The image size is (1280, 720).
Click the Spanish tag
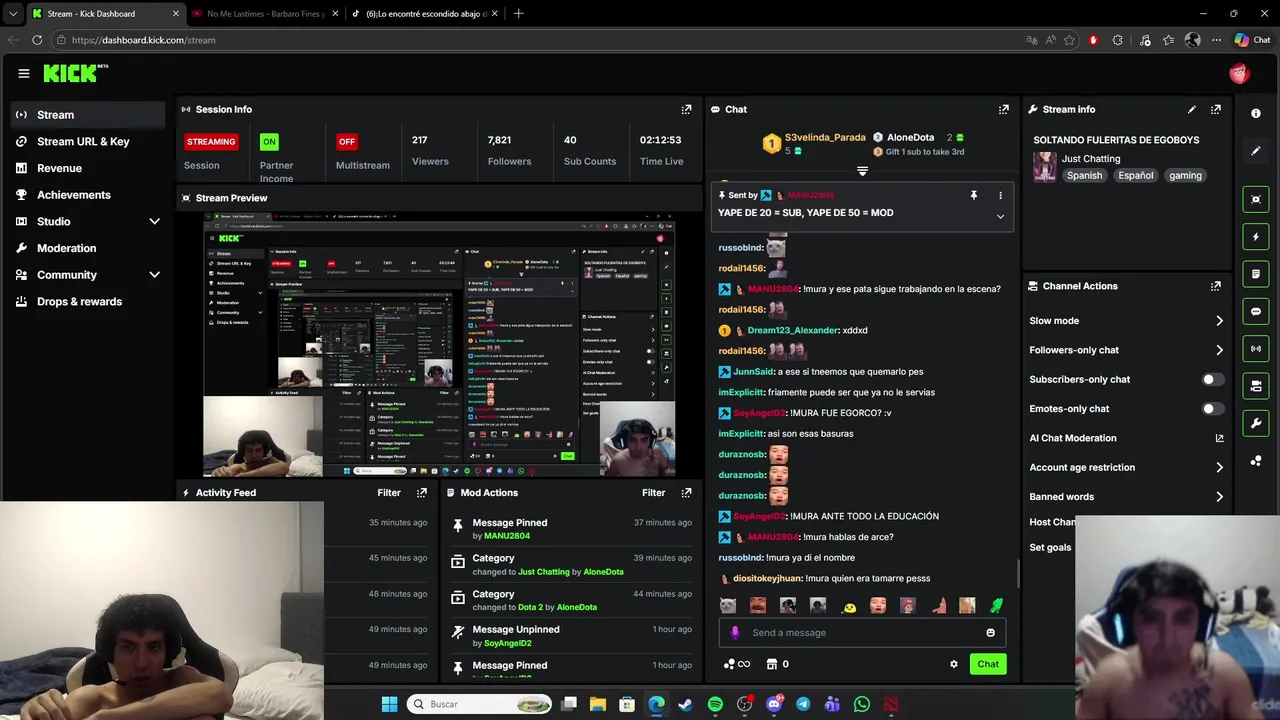click(1084, 176)
